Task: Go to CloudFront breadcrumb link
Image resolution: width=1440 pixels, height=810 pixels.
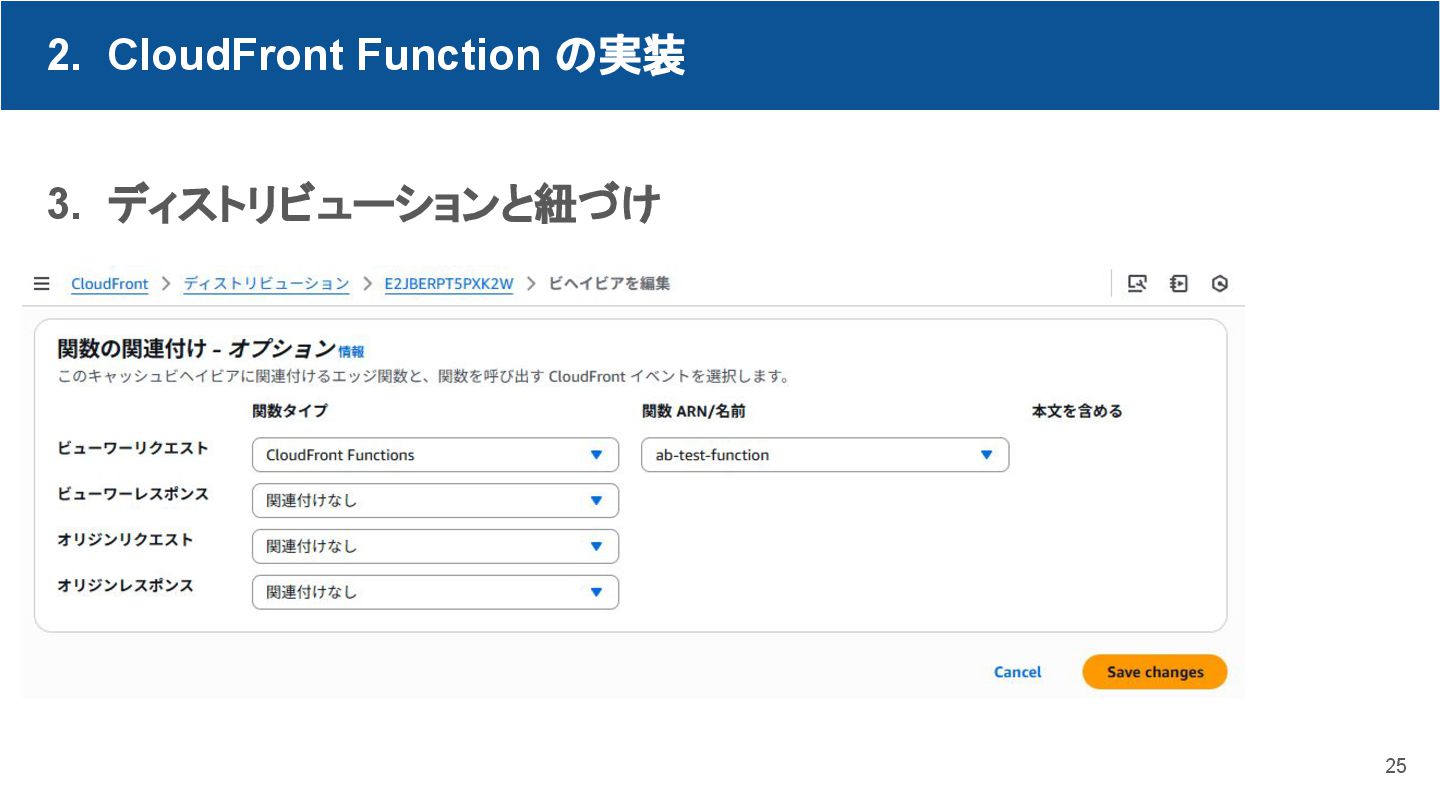Action: [109, 284]
